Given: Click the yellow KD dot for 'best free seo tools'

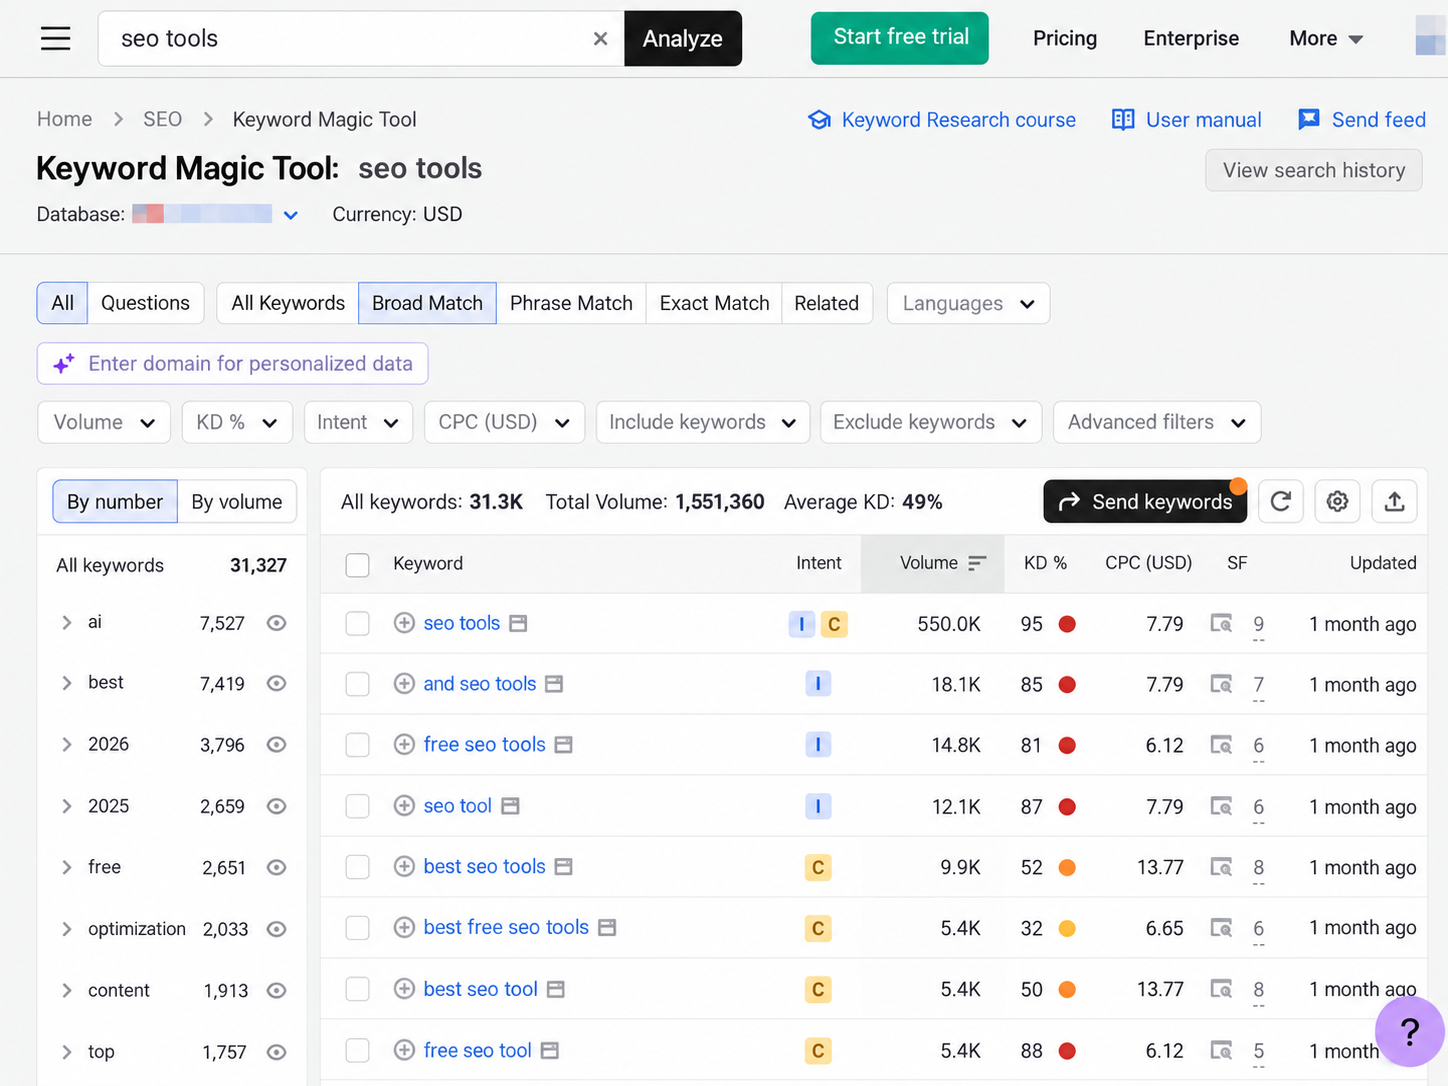Looking at the screenshot, I should (1067, 928).
